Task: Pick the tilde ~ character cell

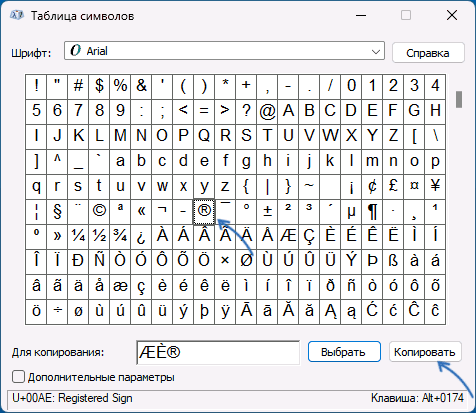Action: click(x=309, y=187)
